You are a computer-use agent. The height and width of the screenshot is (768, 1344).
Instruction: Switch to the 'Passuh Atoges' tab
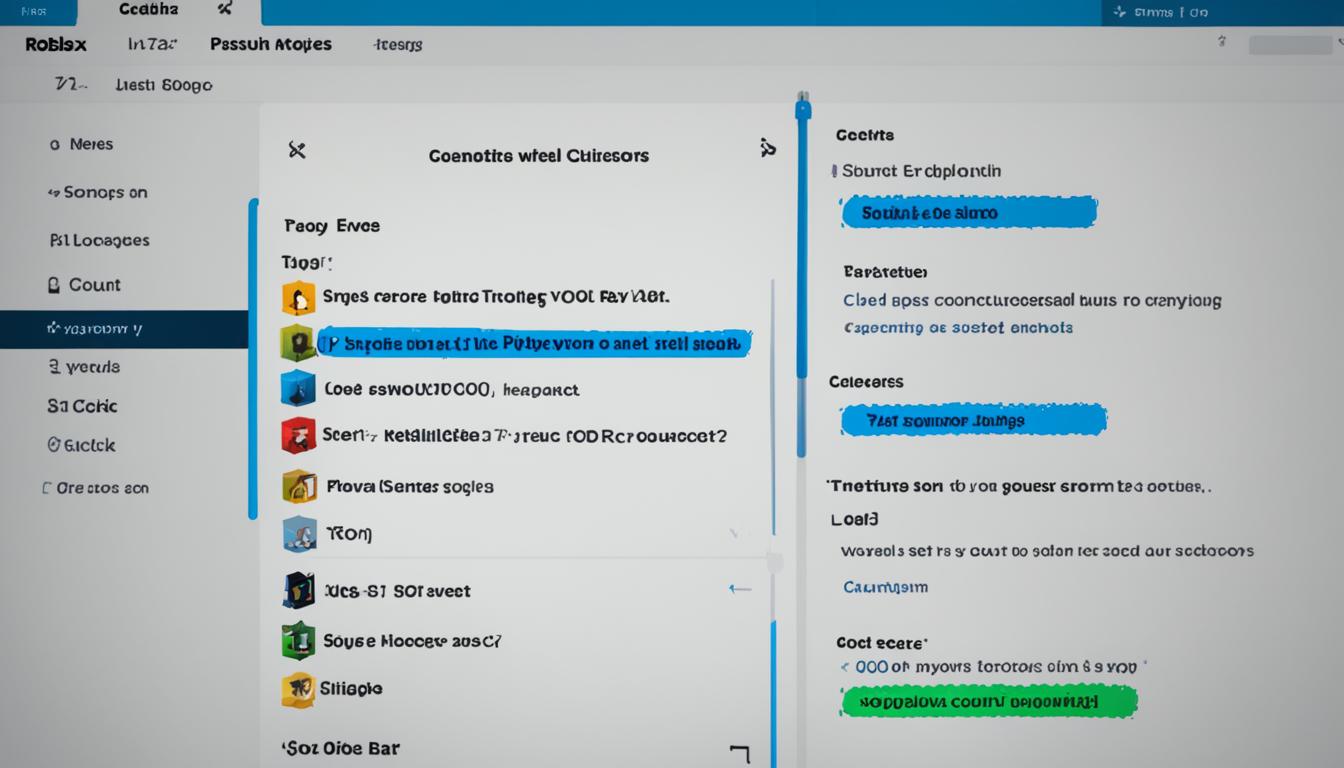point(270,44)
